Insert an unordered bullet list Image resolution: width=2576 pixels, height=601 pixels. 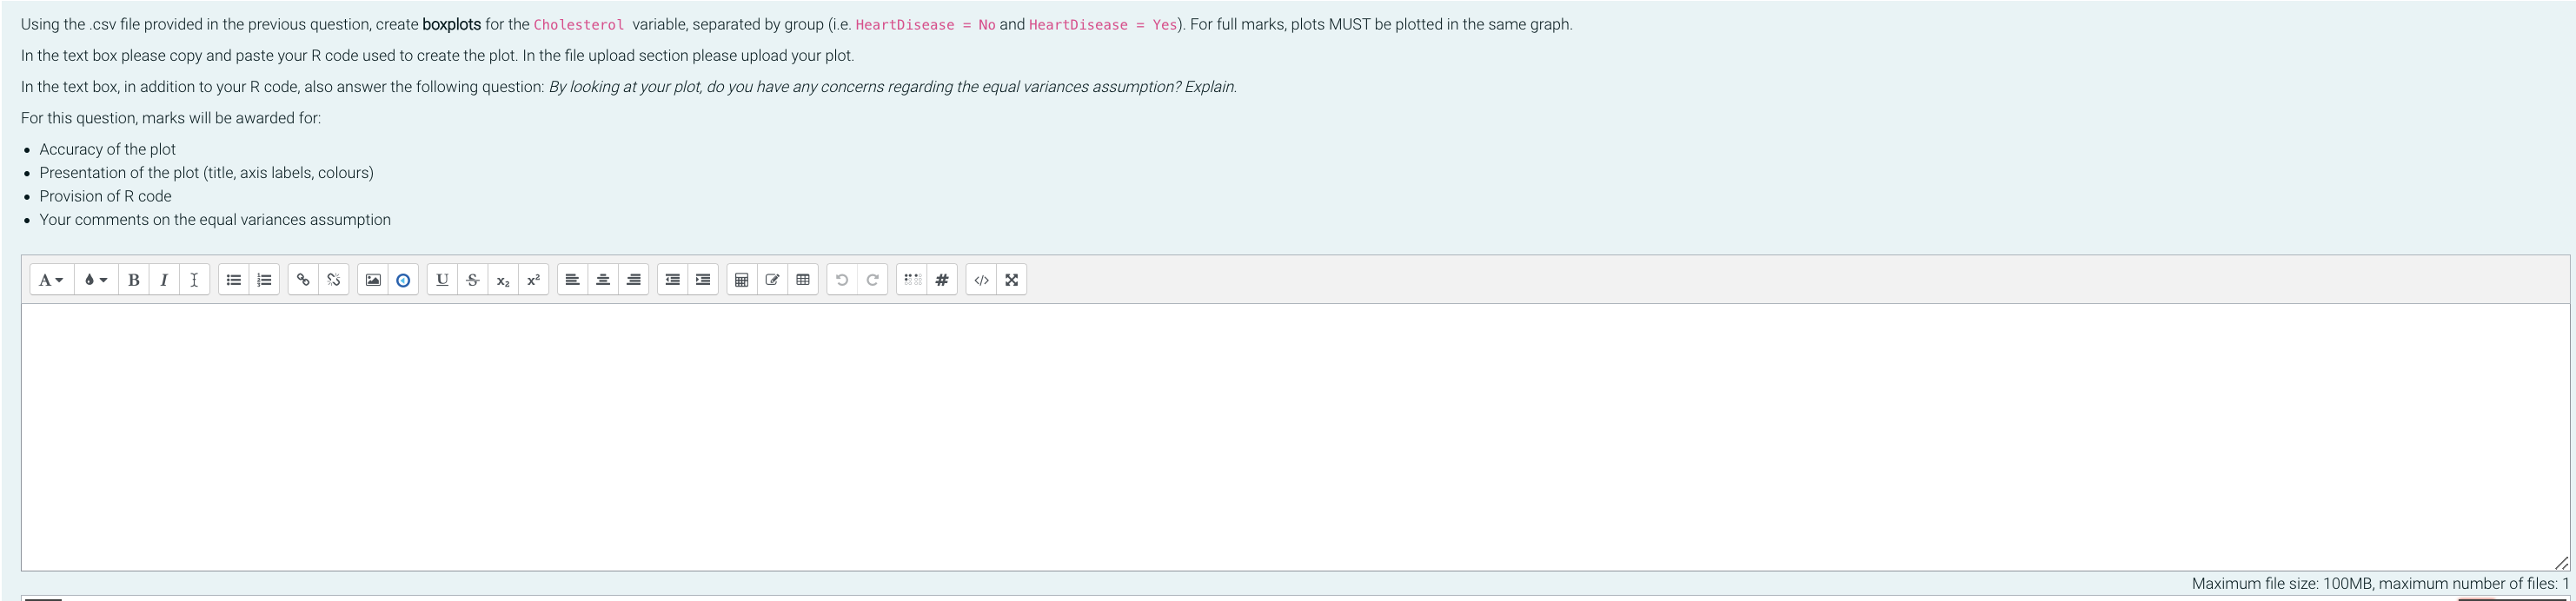click(234, 280)
